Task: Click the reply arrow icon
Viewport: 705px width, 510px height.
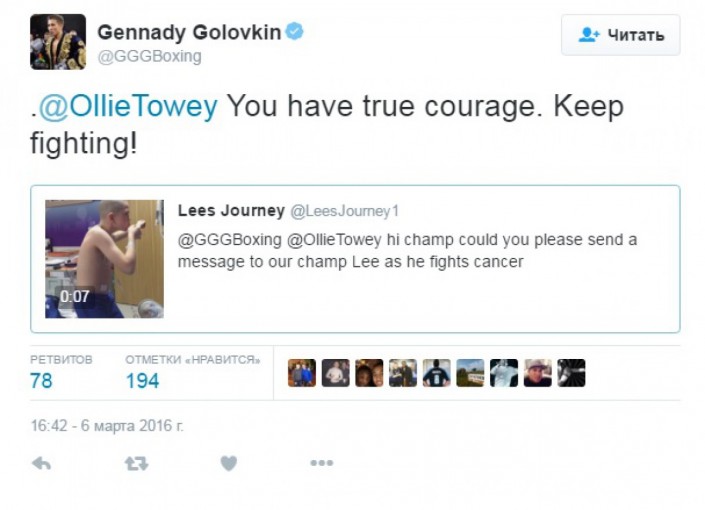Action: tap(42, 463)
